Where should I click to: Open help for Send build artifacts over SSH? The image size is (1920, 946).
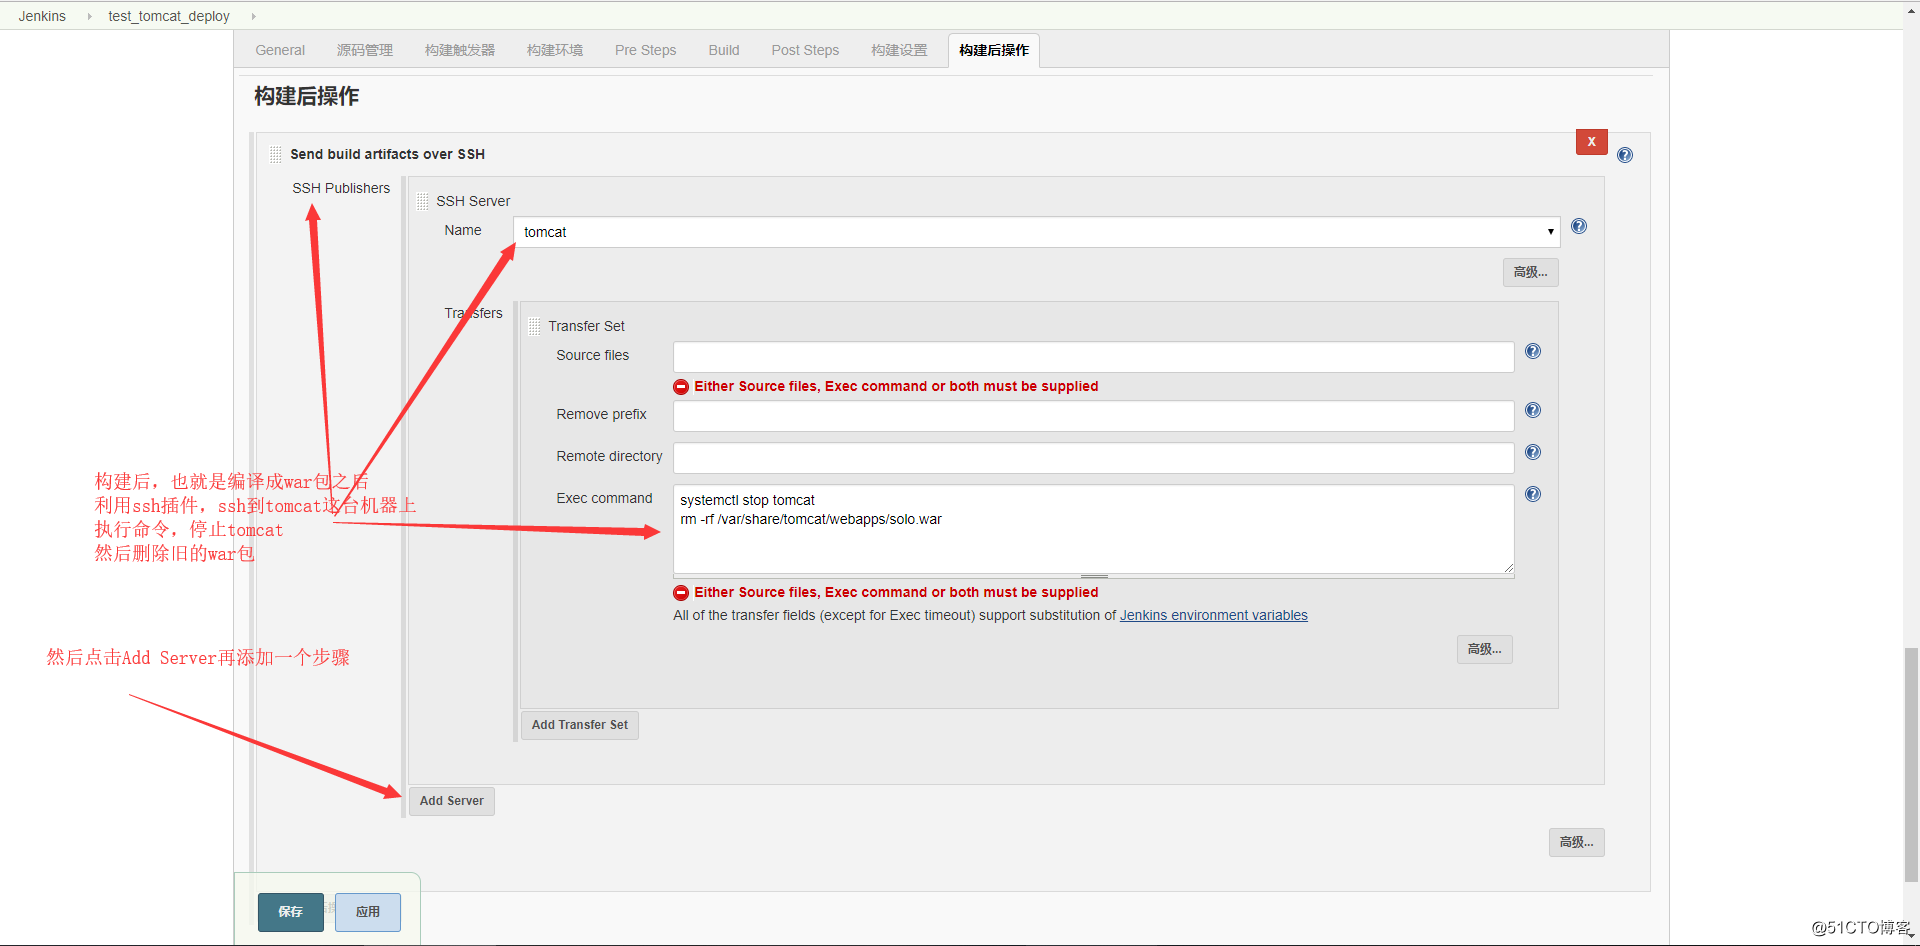pyautogui.click(x=1625, y=155)
